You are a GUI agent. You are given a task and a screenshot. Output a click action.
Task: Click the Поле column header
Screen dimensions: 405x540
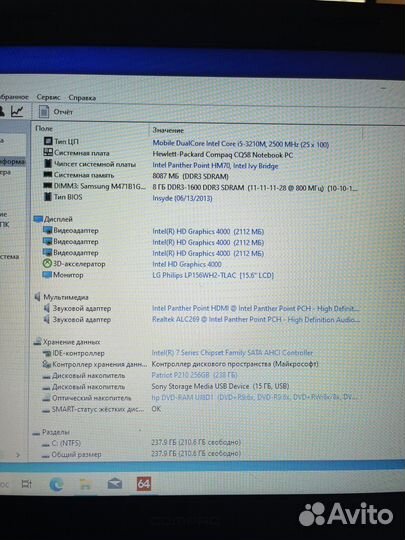[x=44, y=128]
